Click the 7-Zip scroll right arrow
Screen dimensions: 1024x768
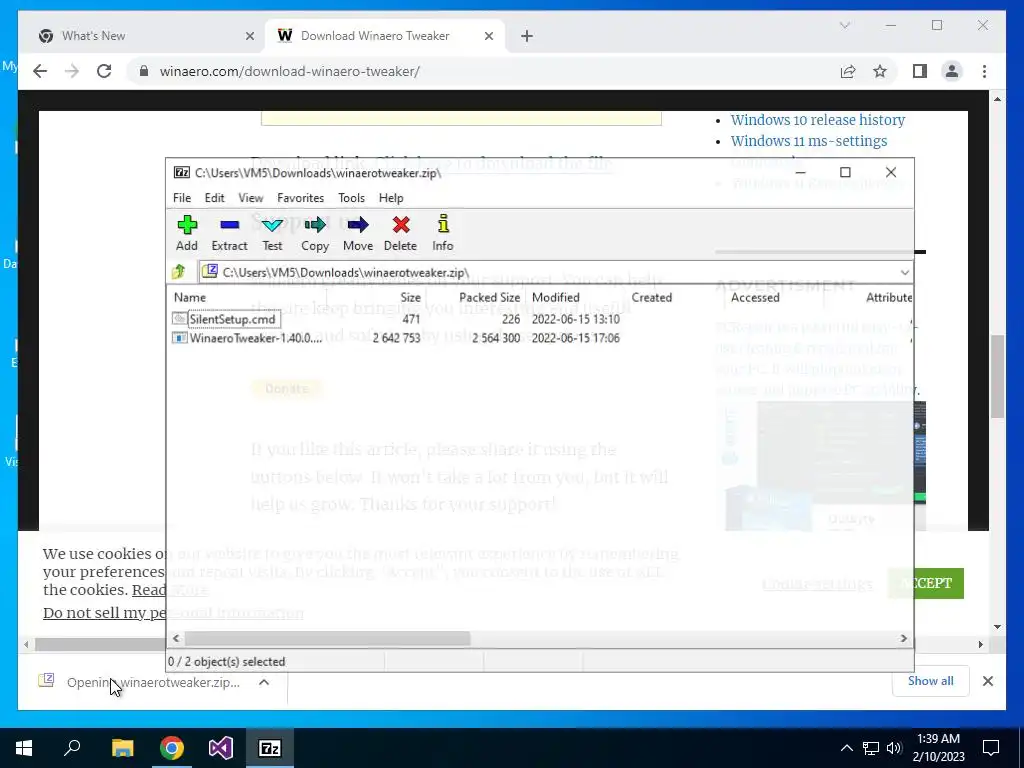904,638
